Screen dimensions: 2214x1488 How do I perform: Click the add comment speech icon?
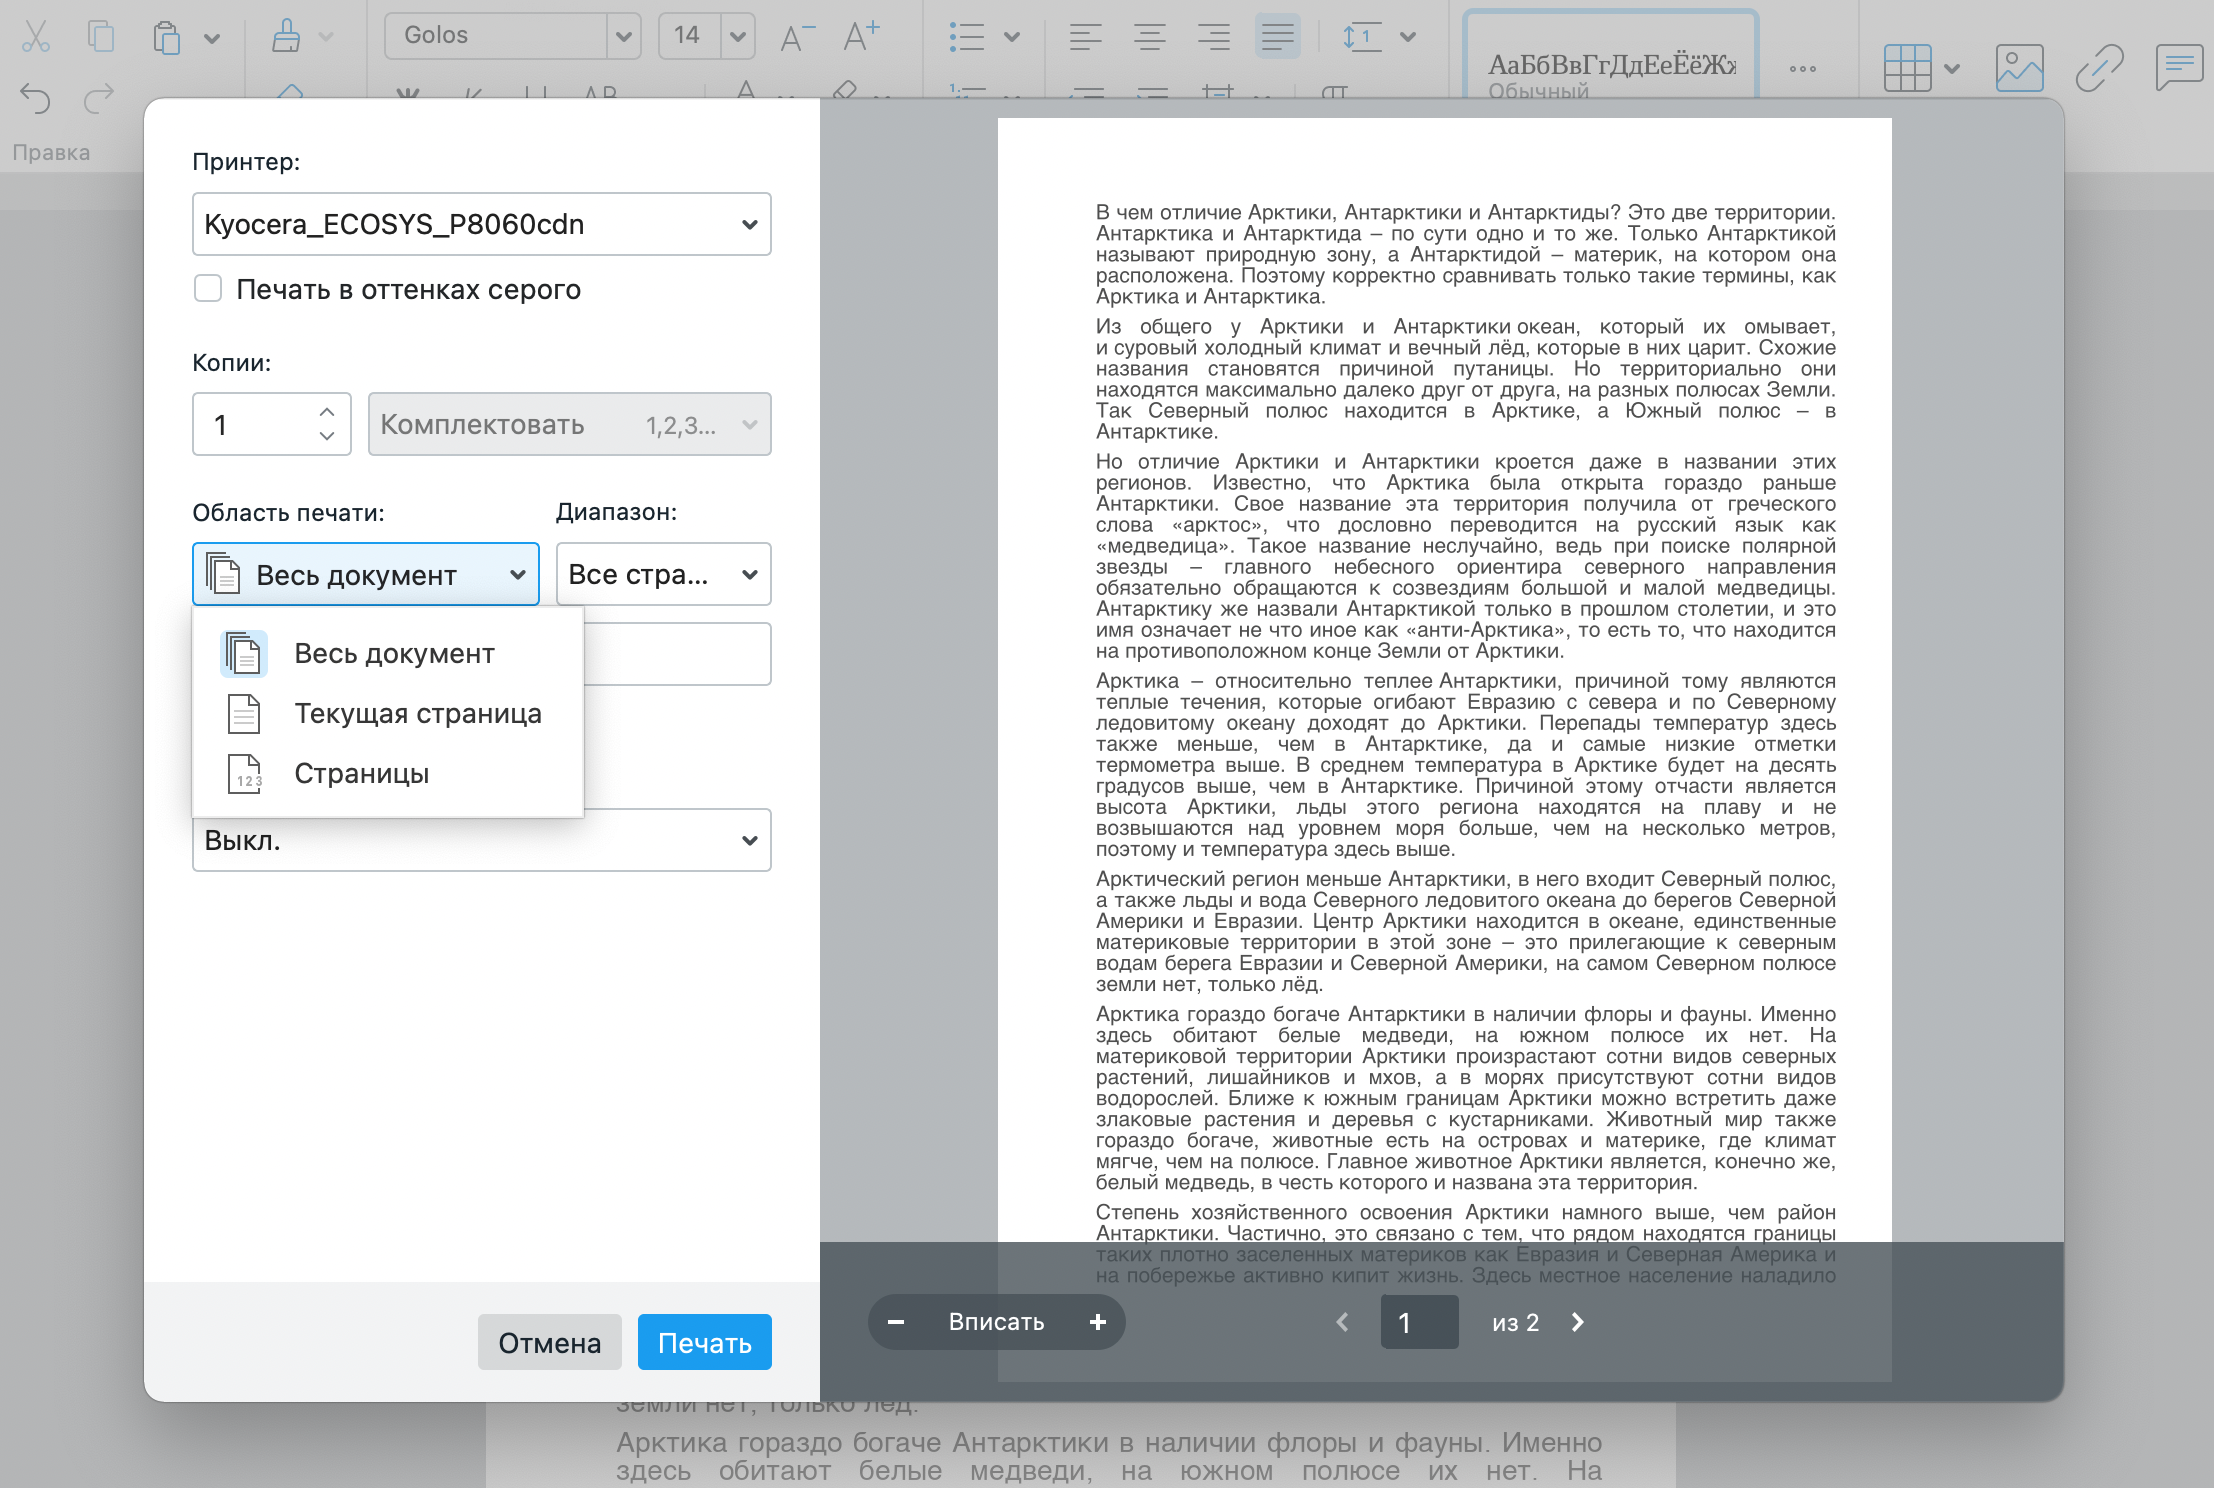click(2179, 68)
